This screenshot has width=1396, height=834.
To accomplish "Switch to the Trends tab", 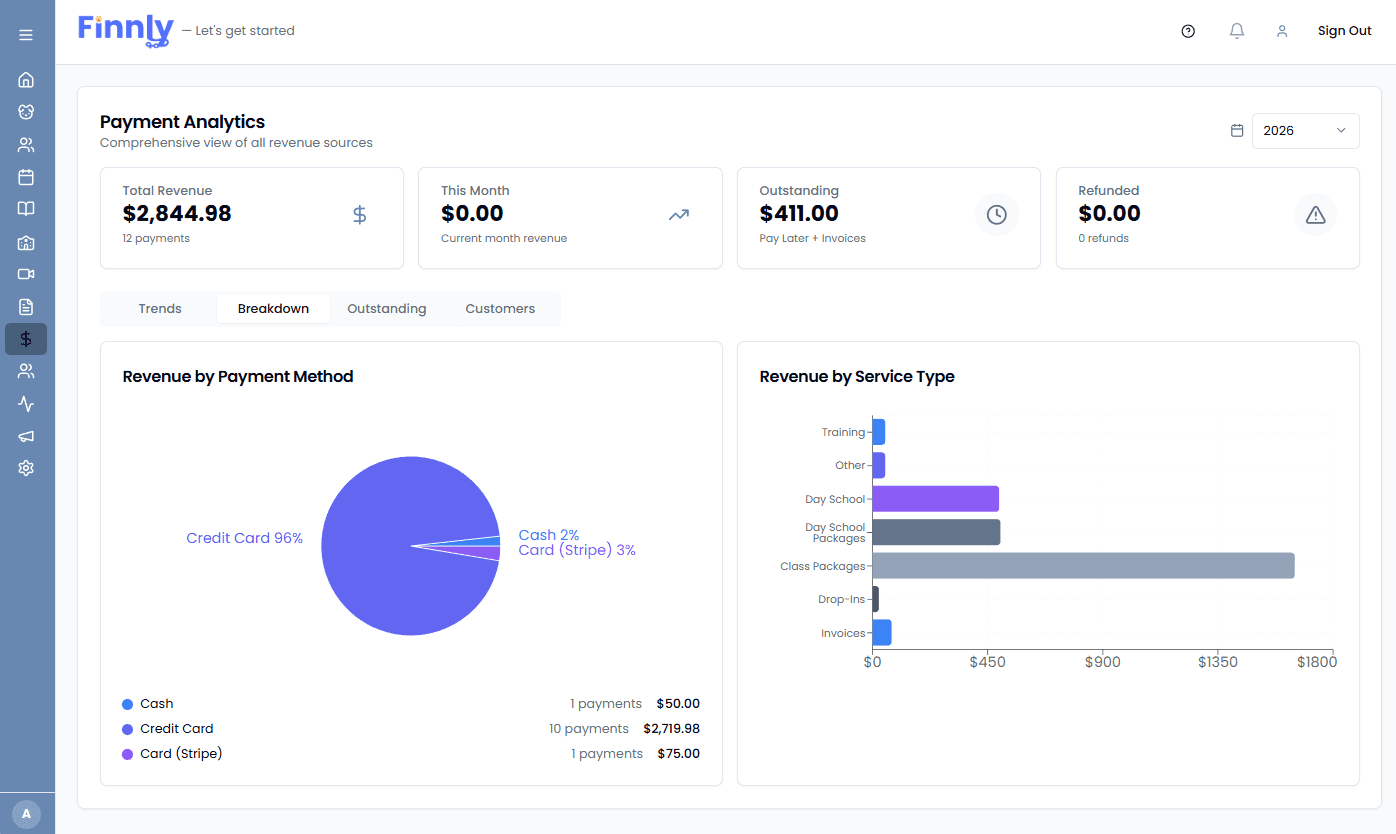I will [x=159, y=308].
